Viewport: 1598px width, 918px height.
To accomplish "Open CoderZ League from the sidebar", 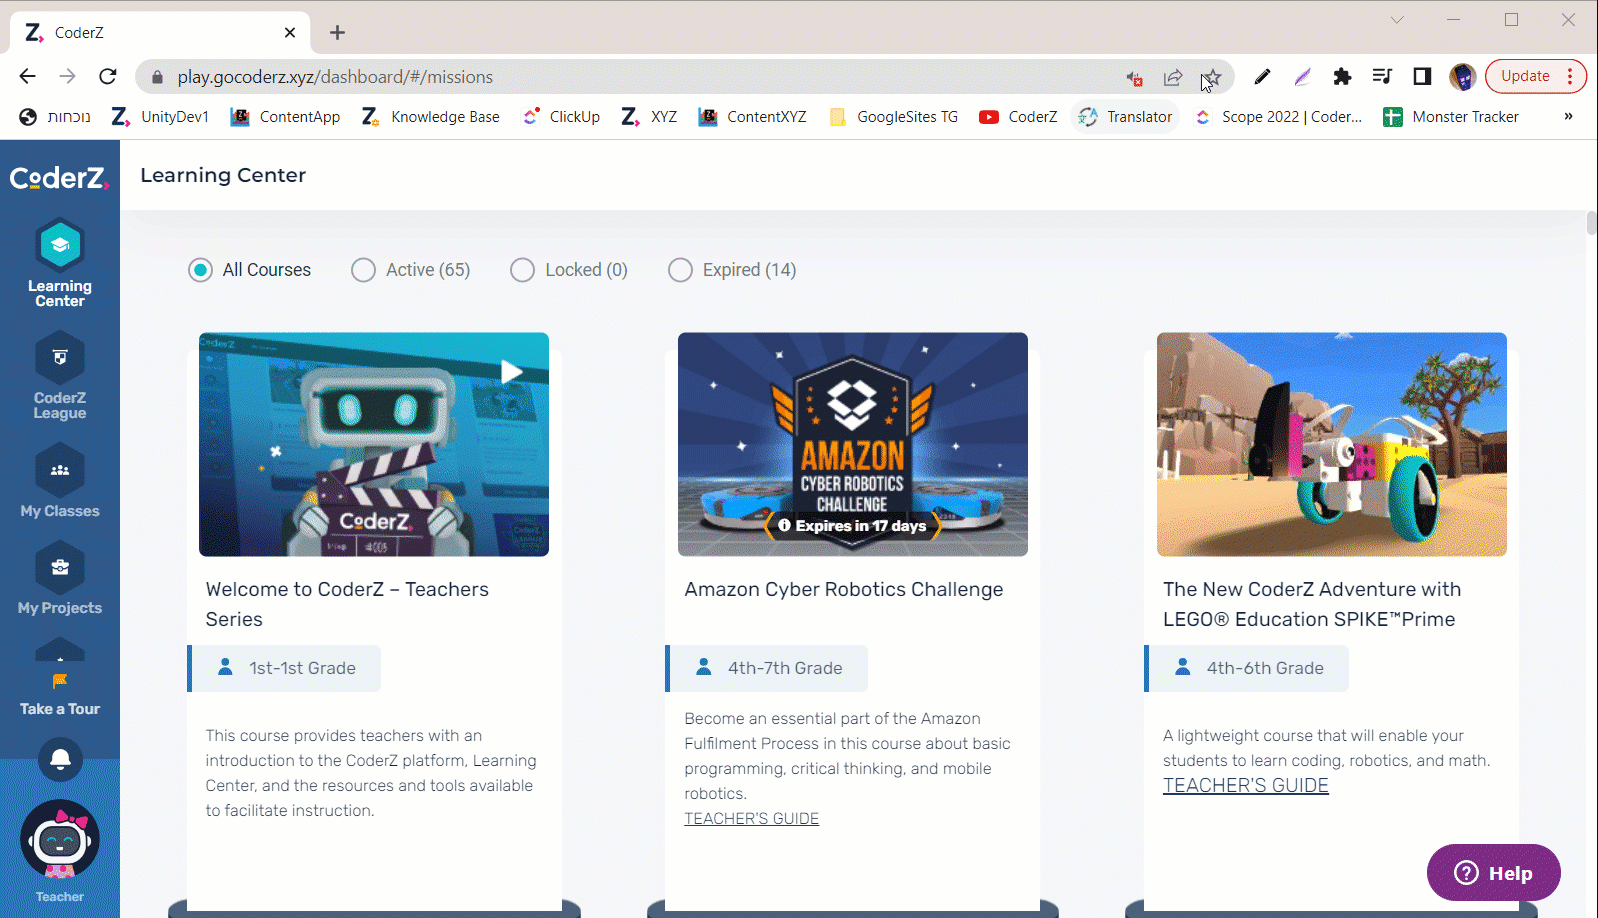I will pos(60,376).
